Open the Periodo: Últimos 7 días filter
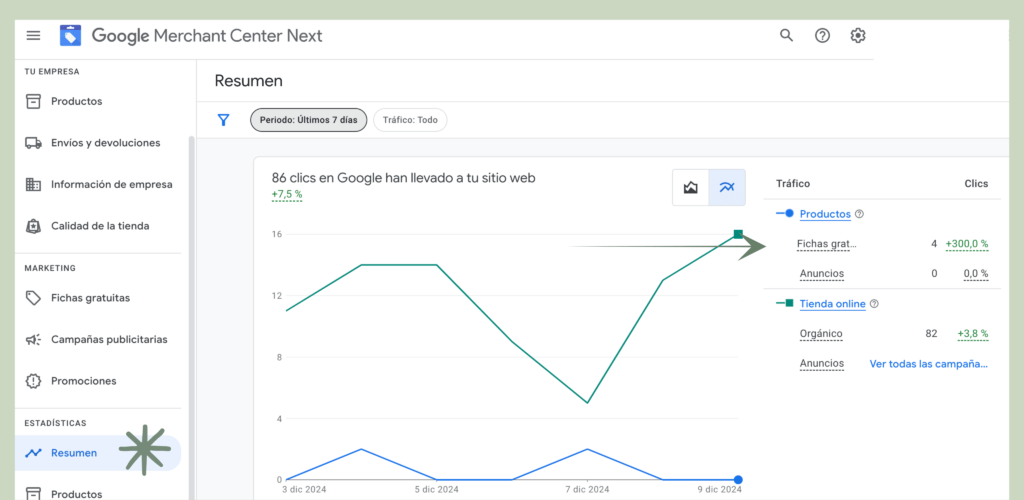 tap(308, 120)
